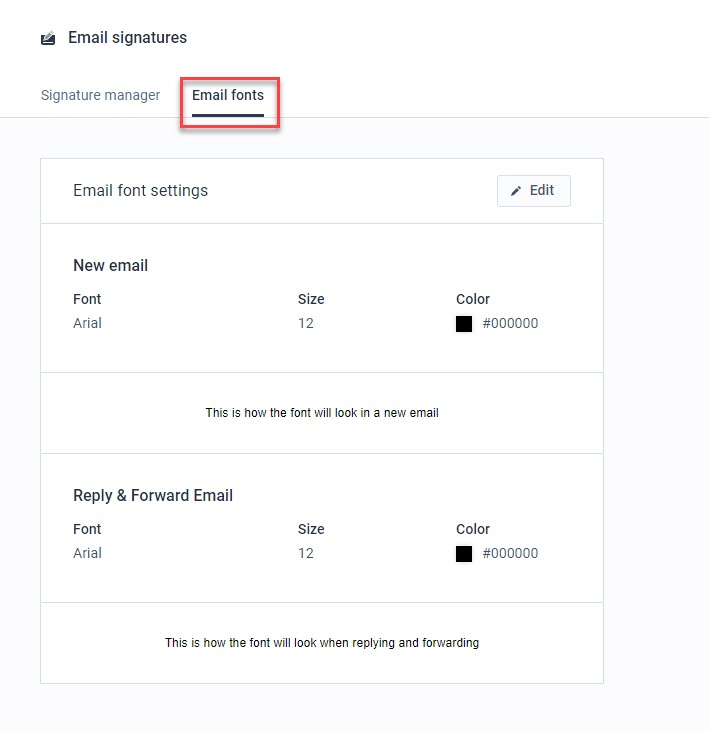Click the replying and forwarding preview text
This screenshot has height=731, width=709.
pos(322,642)
